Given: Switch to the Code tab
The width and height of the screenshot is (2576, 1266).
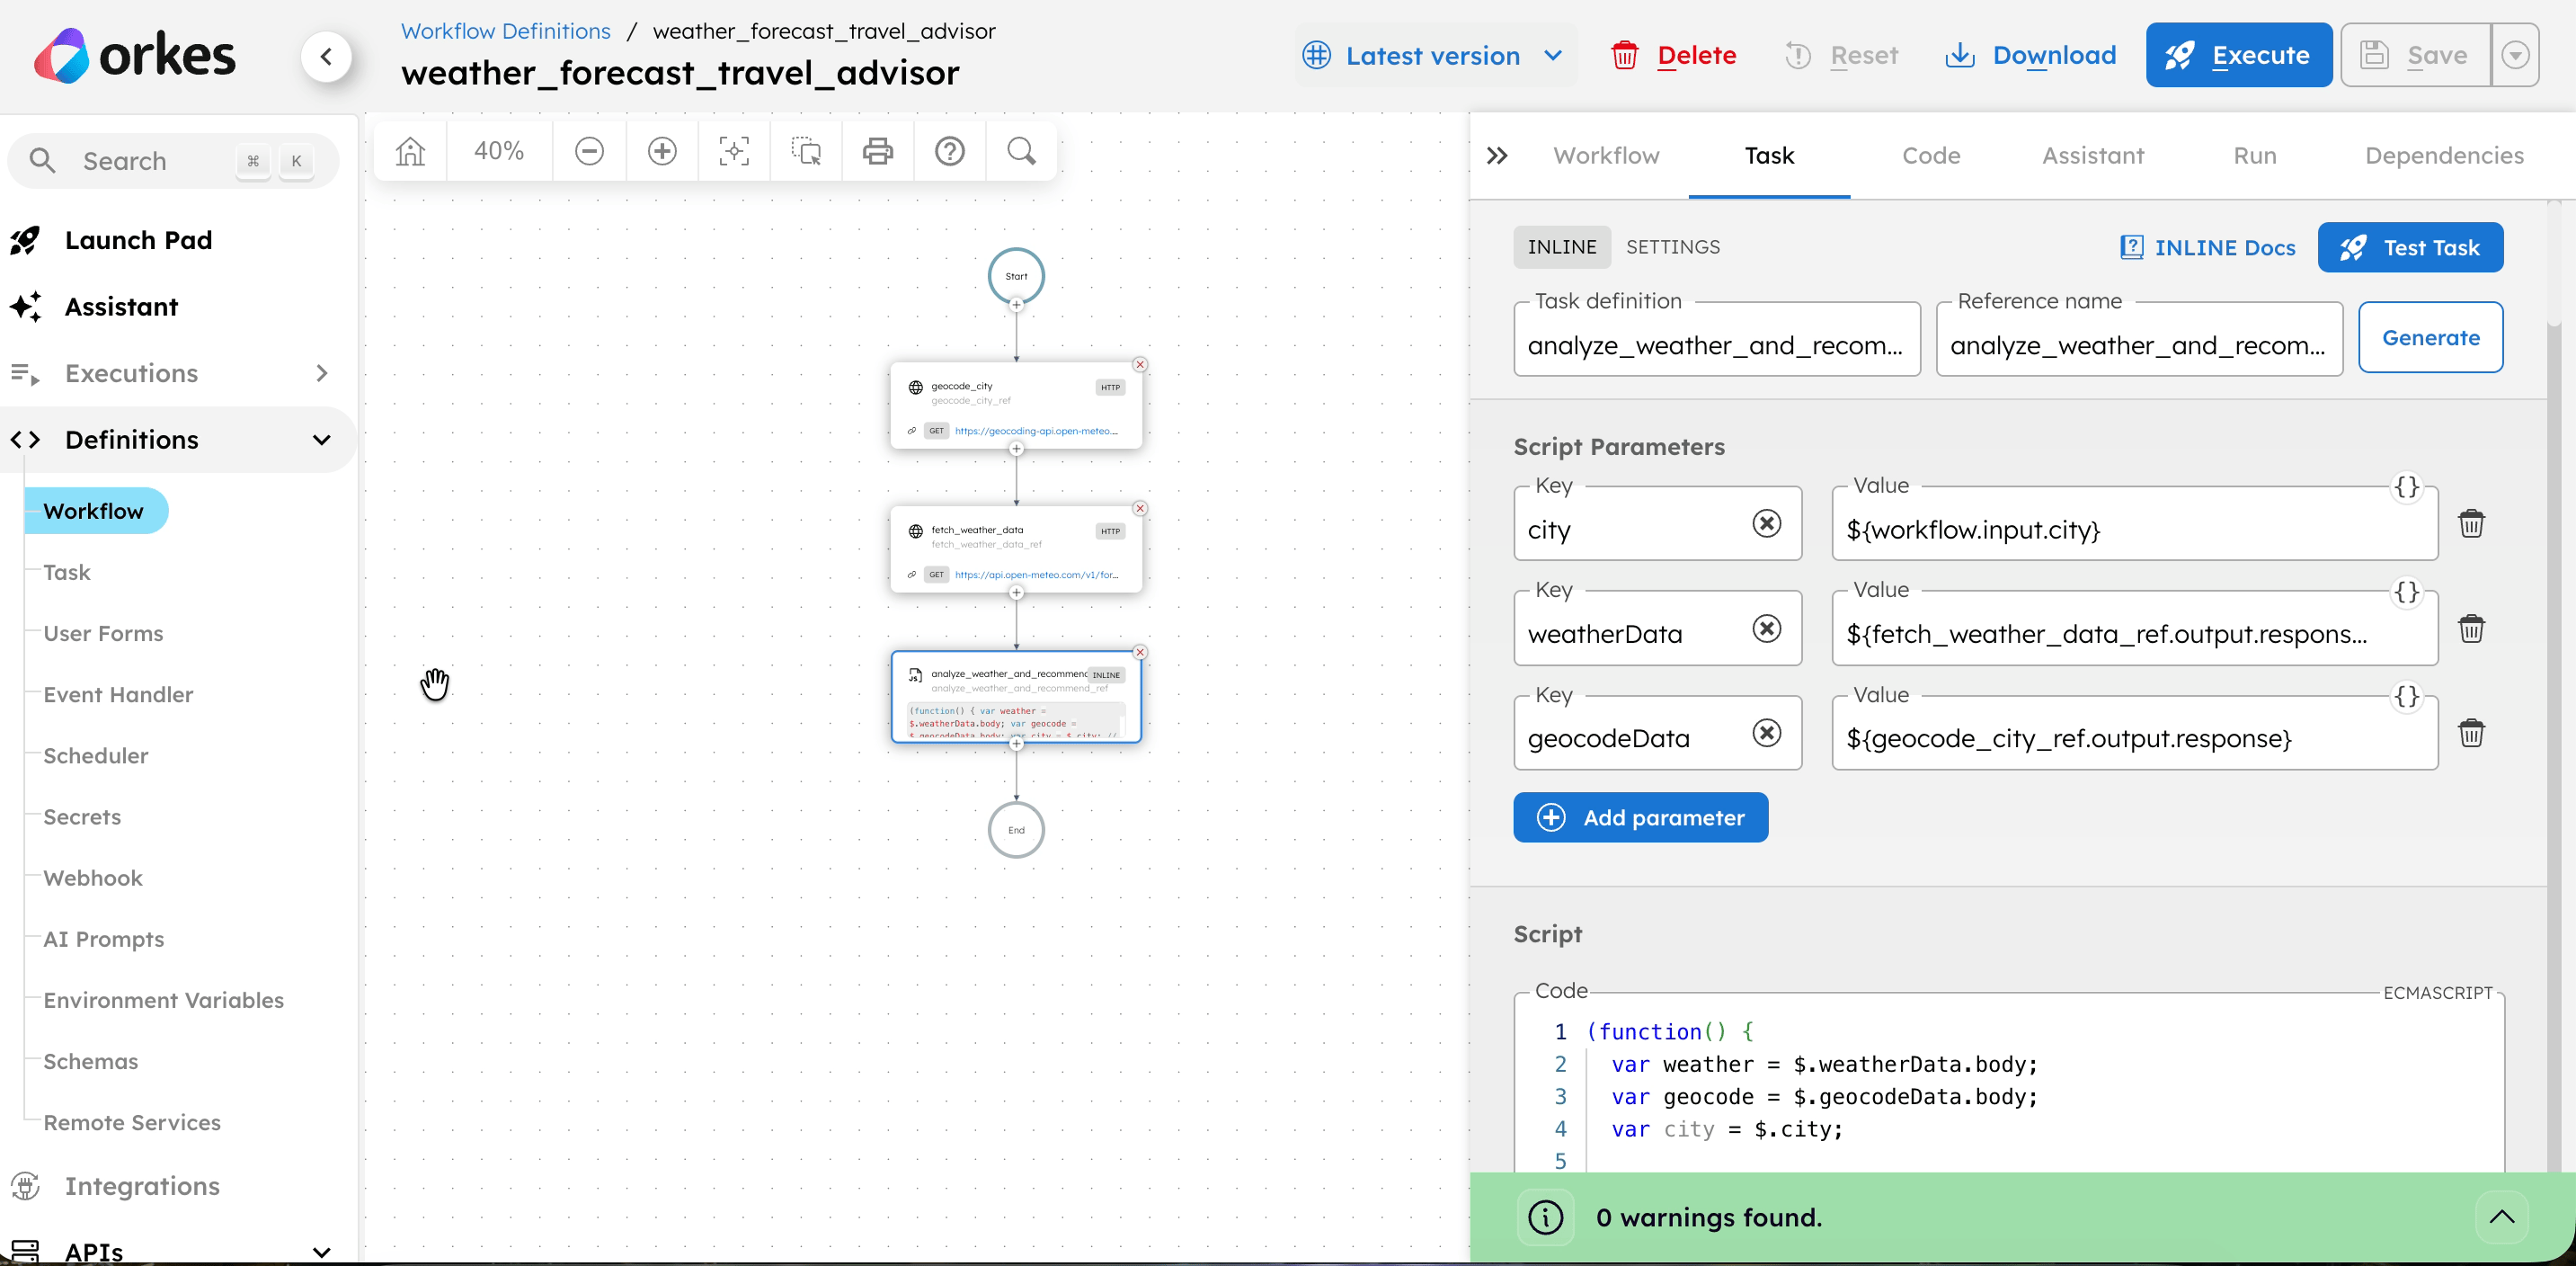Looking at the screenshot, I should tap(1931, 155).
